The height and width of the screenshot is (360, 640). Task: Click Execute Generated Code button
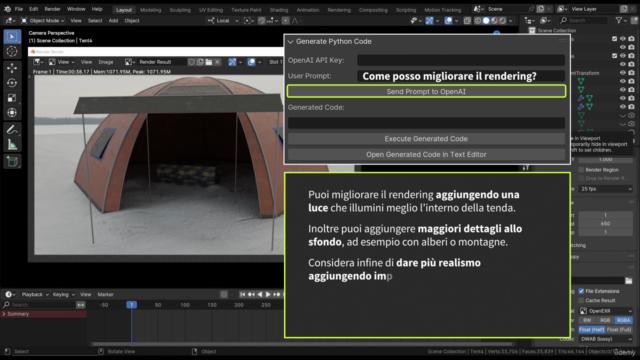(426, 139)
